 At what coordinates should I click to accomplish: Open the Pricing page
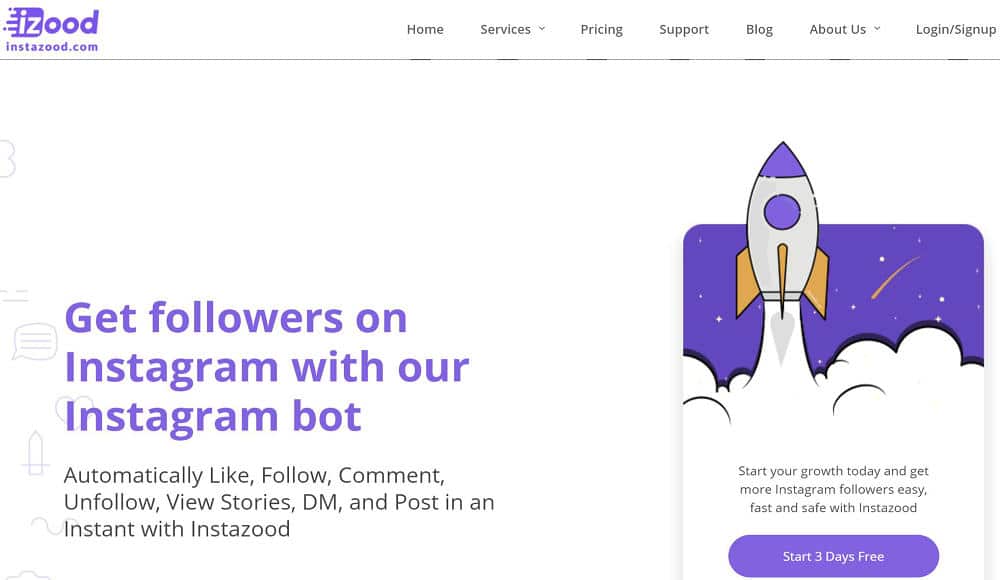point(601,29)
